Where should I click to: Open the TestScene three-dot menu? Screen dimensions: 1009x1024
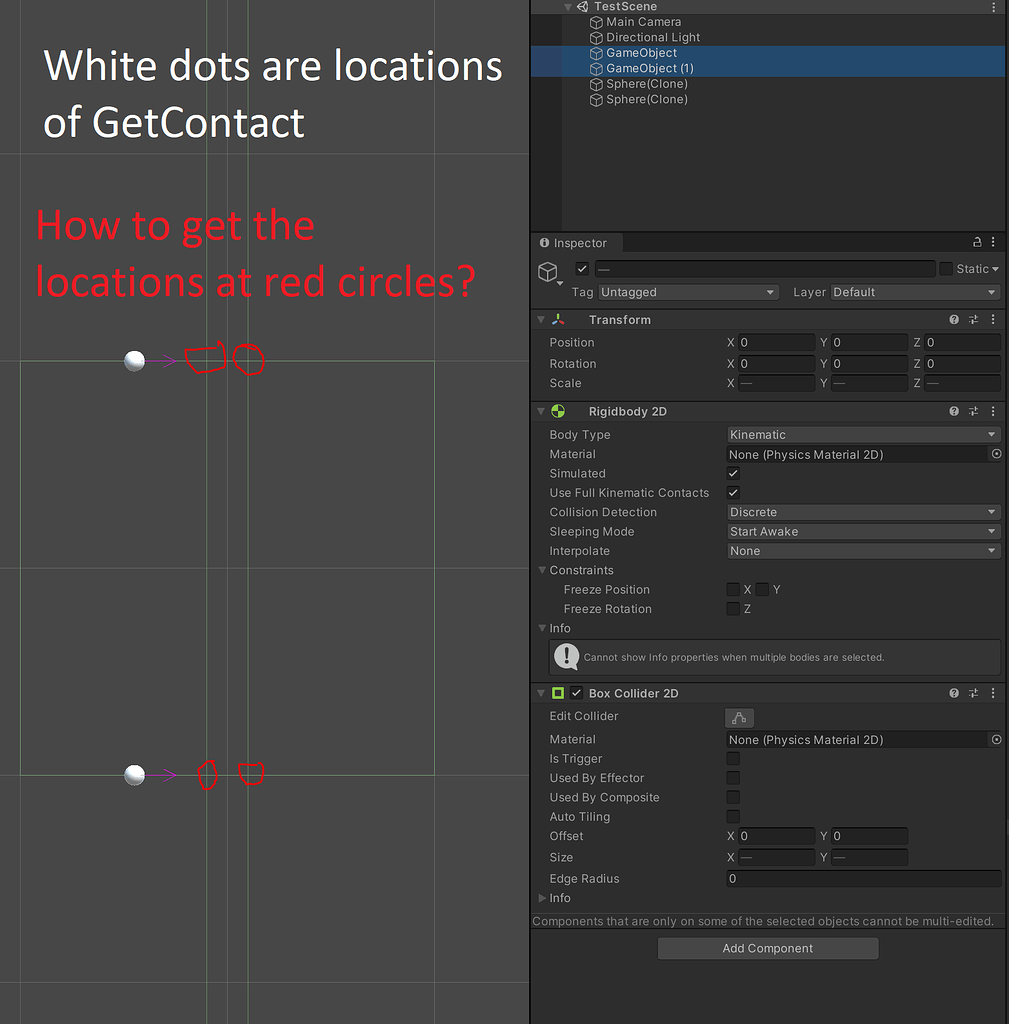(993, 7)
